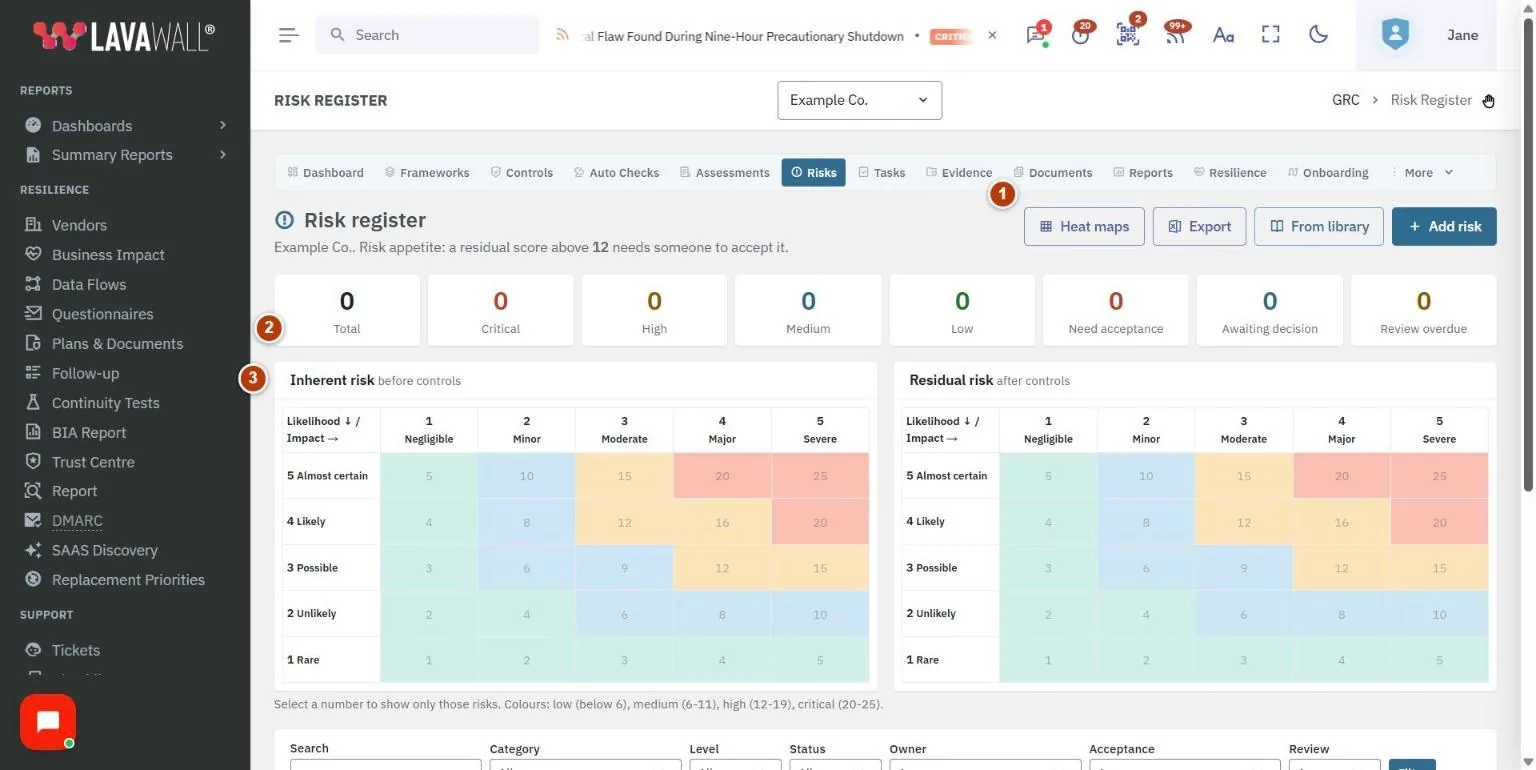Filter by the Critical count card
The image size is (1536, 770).
(x=500, y=311)
